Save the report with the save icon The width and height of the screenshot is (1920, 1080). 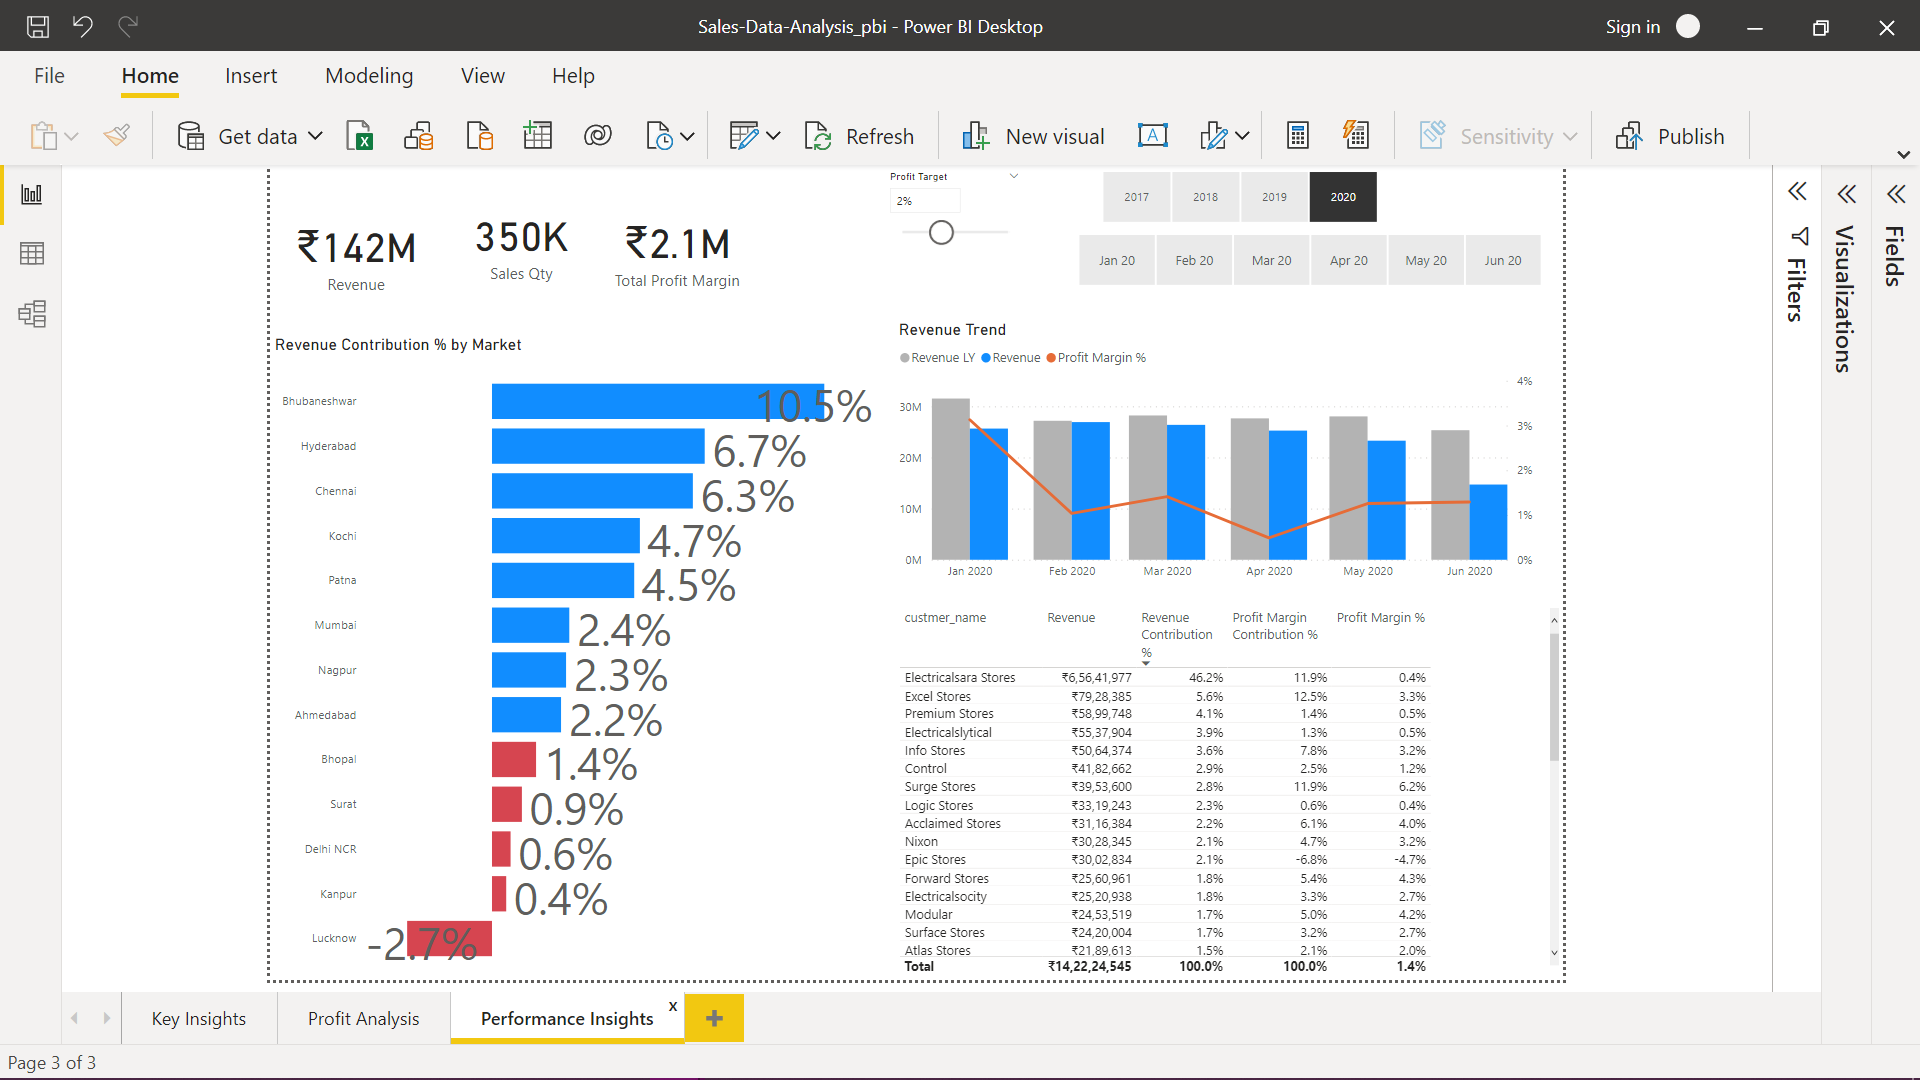point(38,27)
